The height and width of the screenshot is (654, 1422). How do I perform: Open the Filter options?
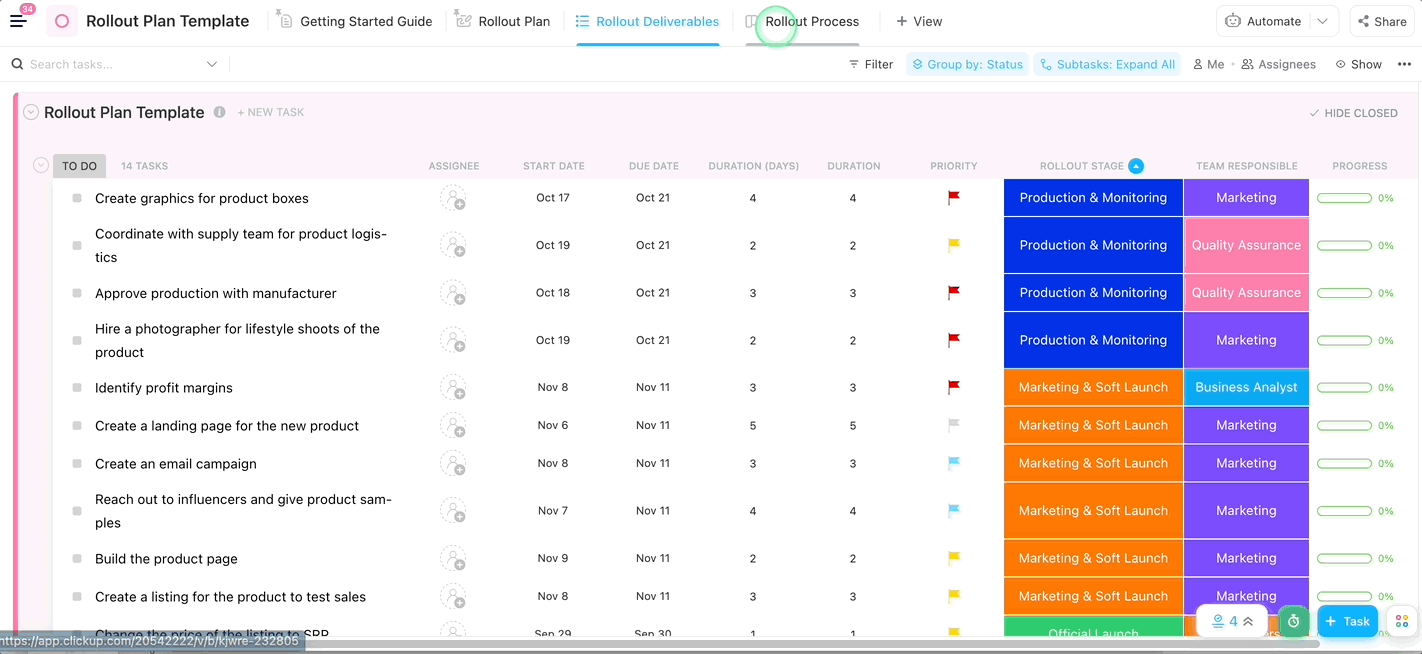[x=870, y=64]
